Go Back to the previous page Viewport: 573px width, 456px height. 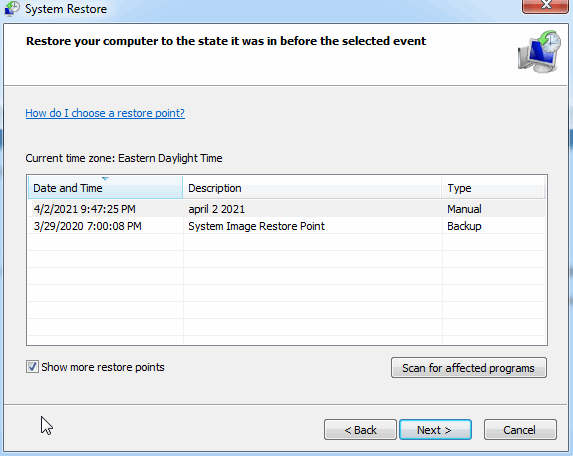pos(360,430)
